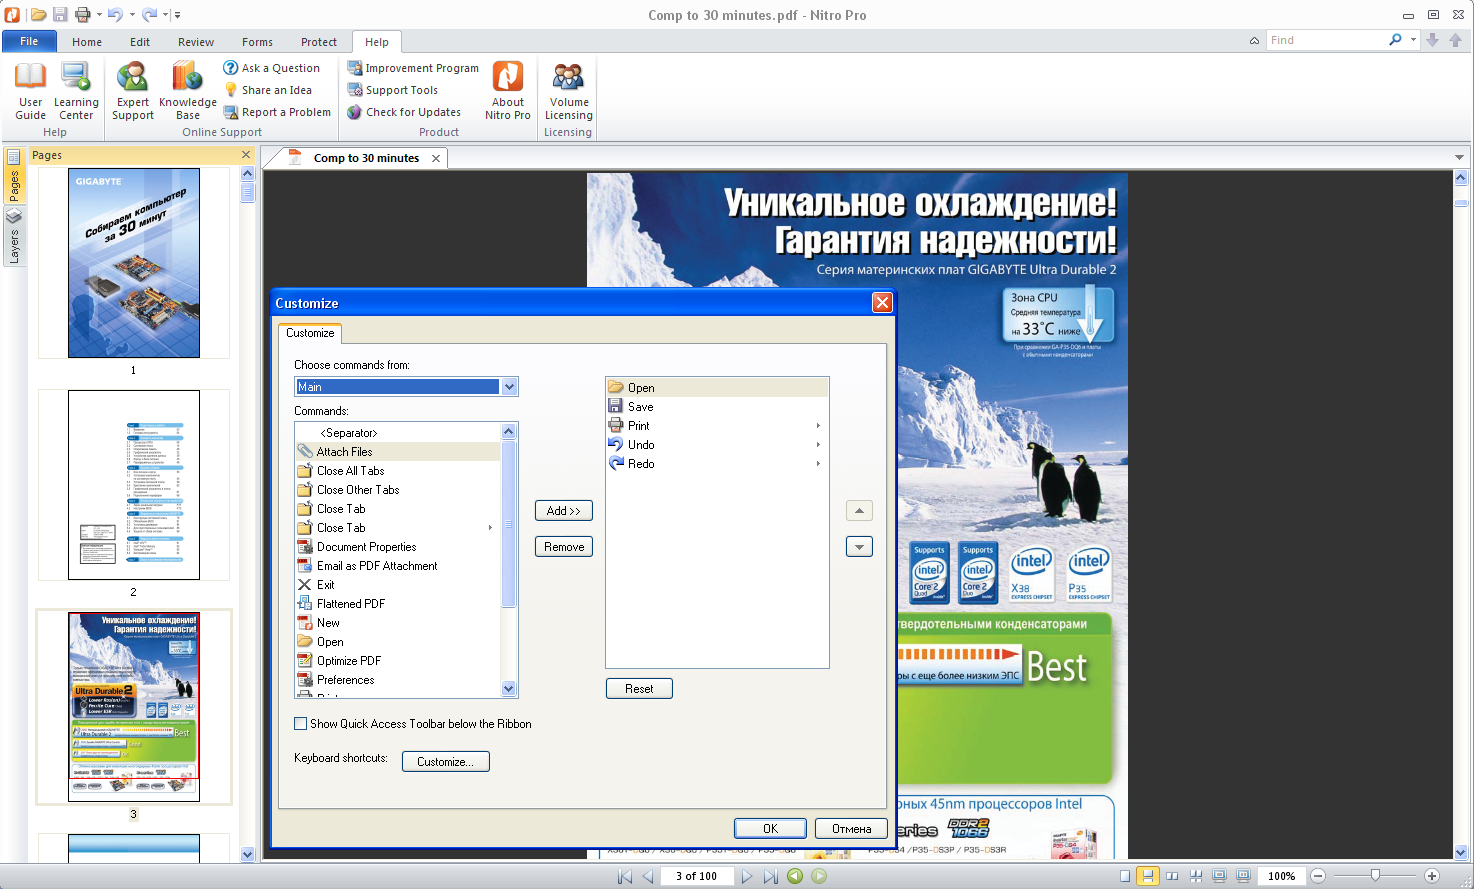1474x889 pixels.
Task: Click Share an Idea
Action: tap(268, 90)
